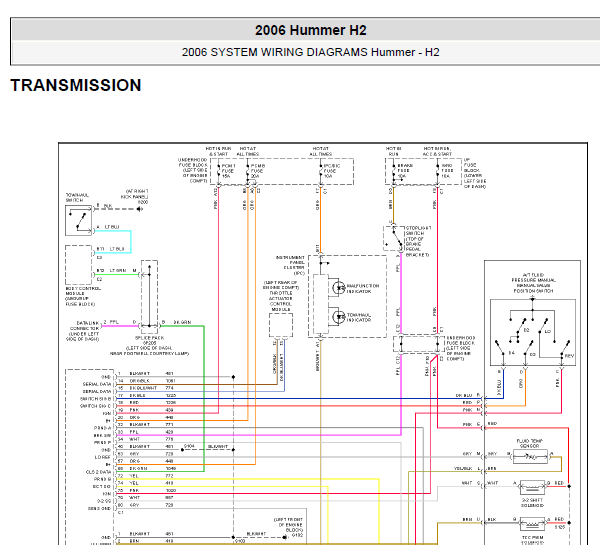The height and width of the screenshot is (545, 600).
Task: Click the Fluid Temp Sensor resistor symbol
Action: (x=530, y=457)
